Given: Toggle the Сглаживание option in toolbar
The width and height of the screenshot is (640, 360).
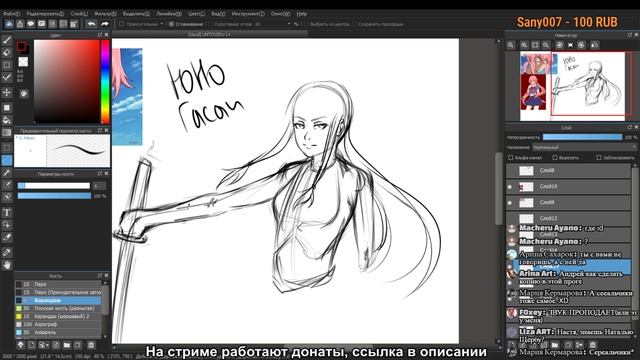Looking at the screenshot, I should pos(172,24).
